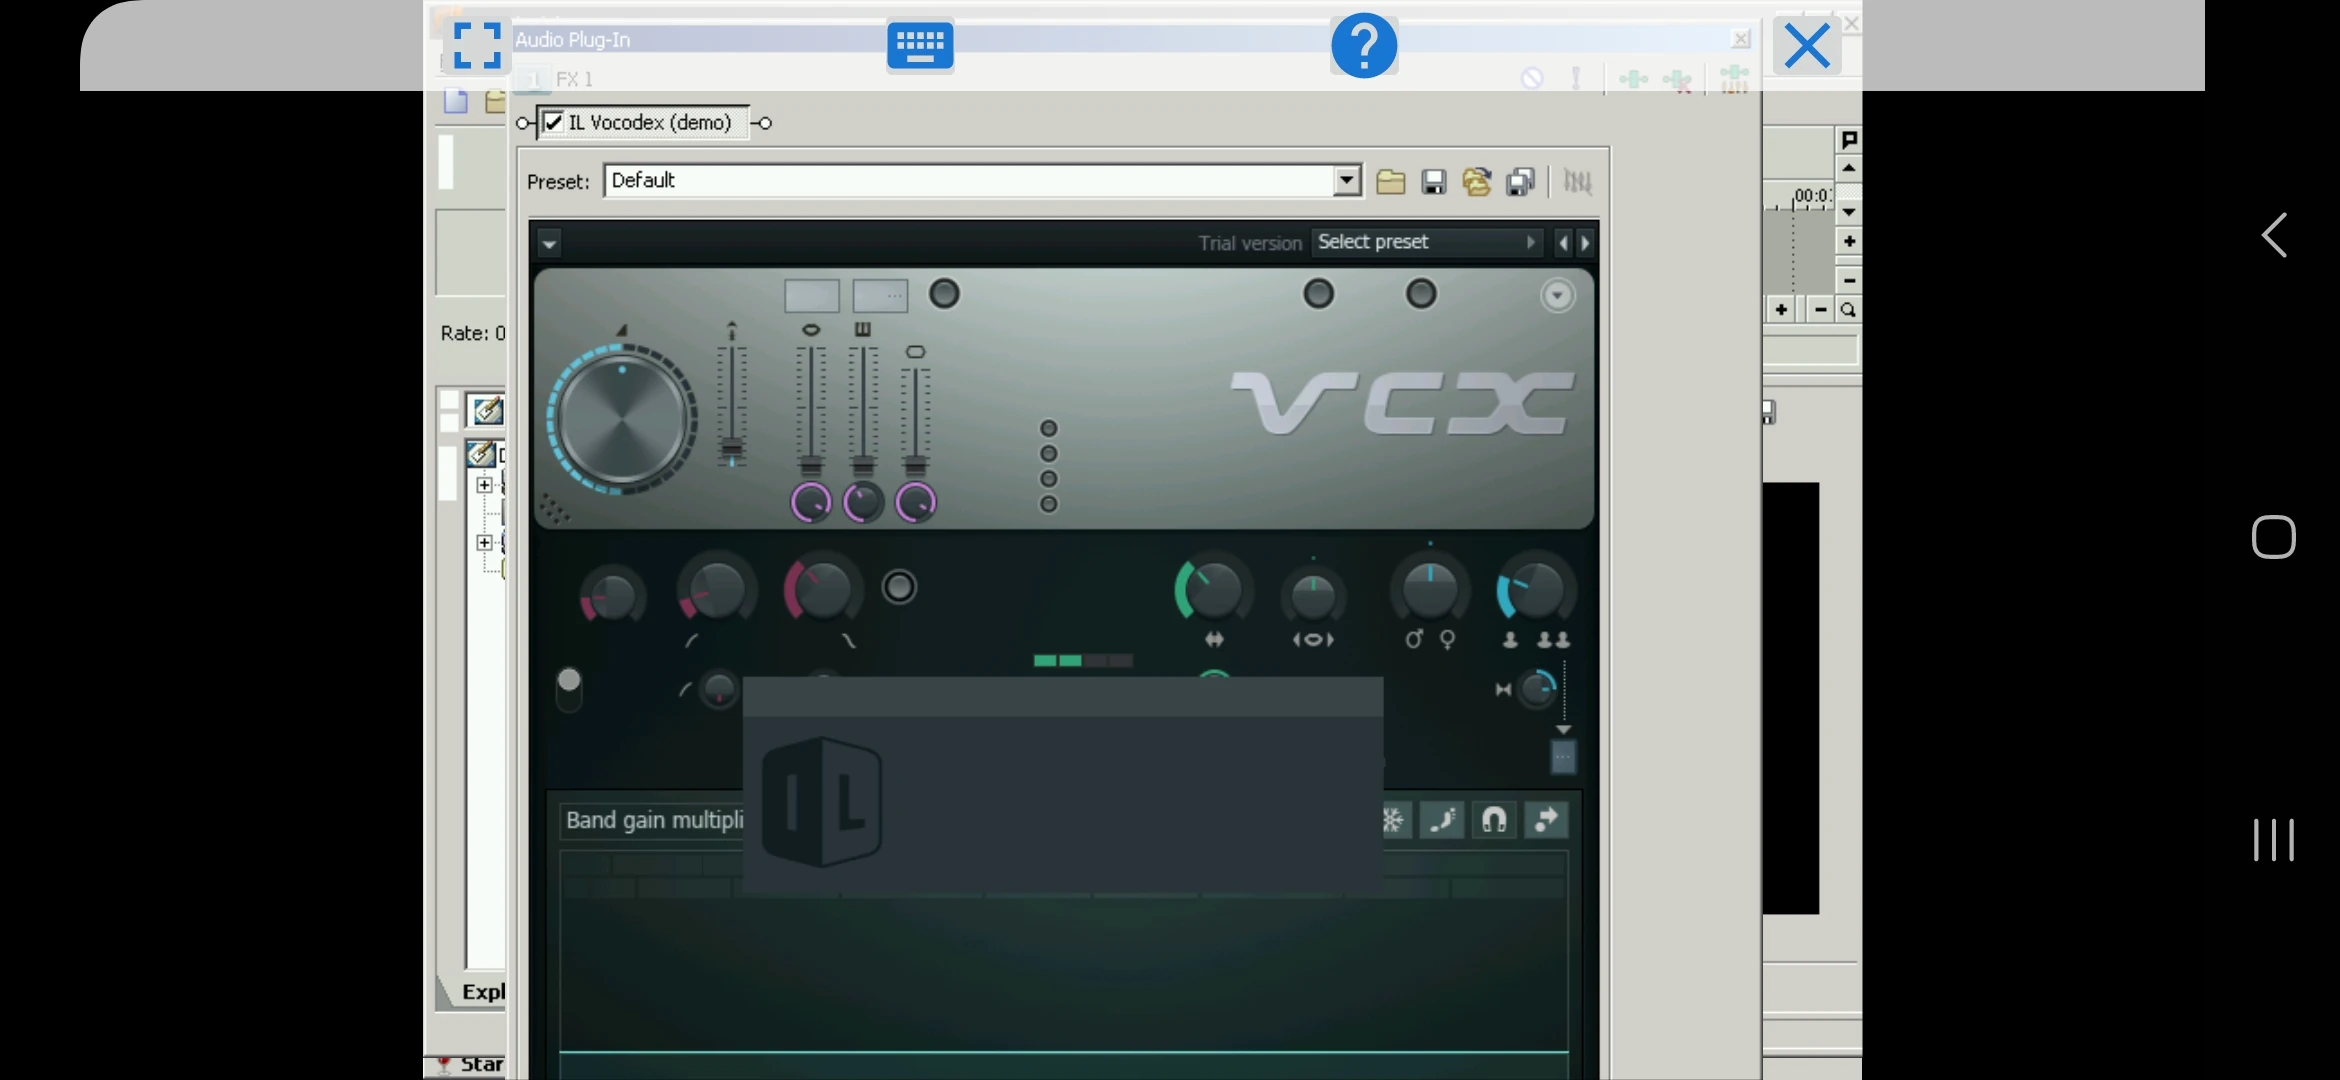The height and width of the screenshot is (1080, 2340).
Task: Click the save preset floppy icon
Action: point(1433,182)
